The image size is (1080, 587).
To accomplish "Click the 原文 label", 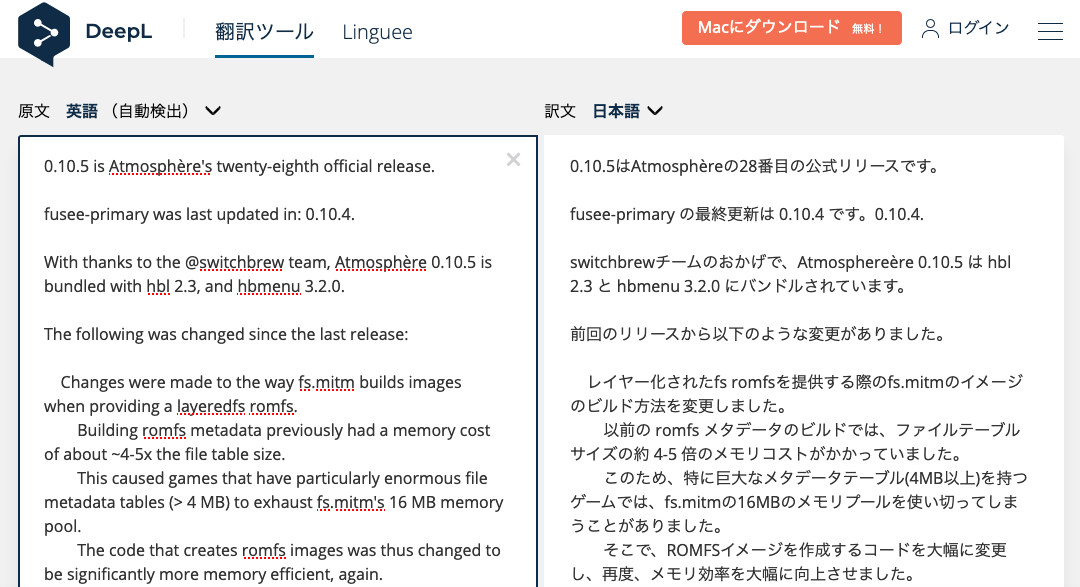I will 34,111.
